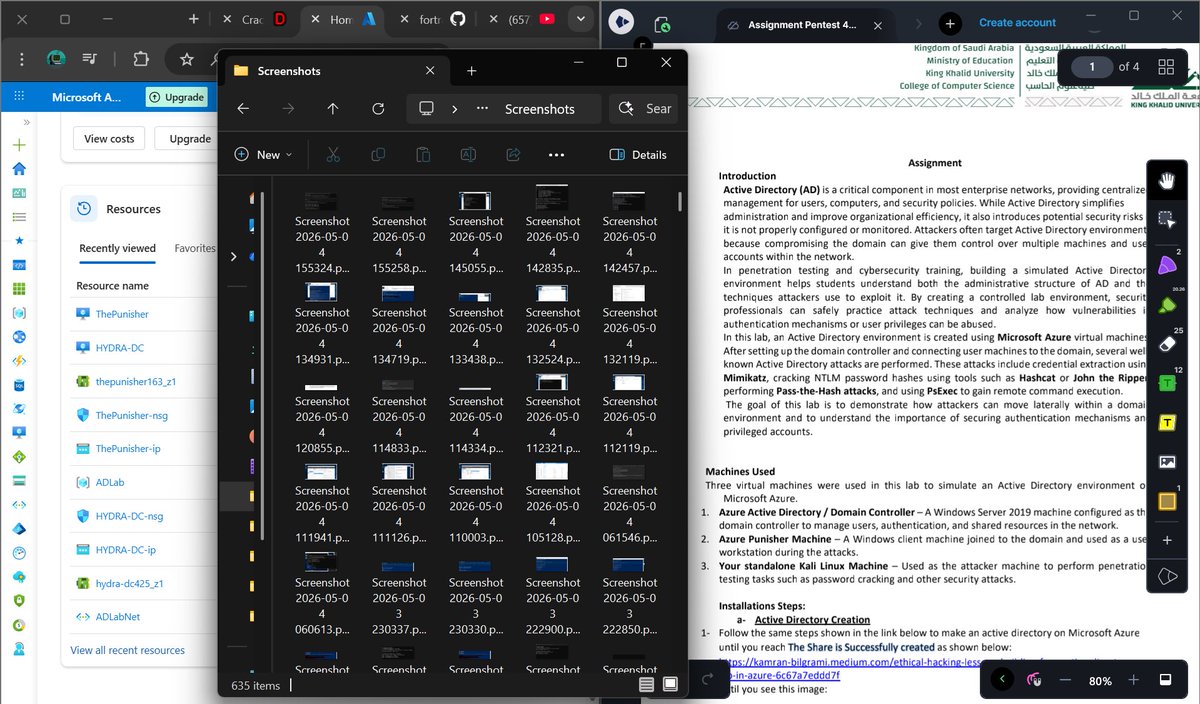The width and height of the screenshot is (1200, 704).
Task: Zoom in the PDF with plus button
Action: (x=1133, y=680)
